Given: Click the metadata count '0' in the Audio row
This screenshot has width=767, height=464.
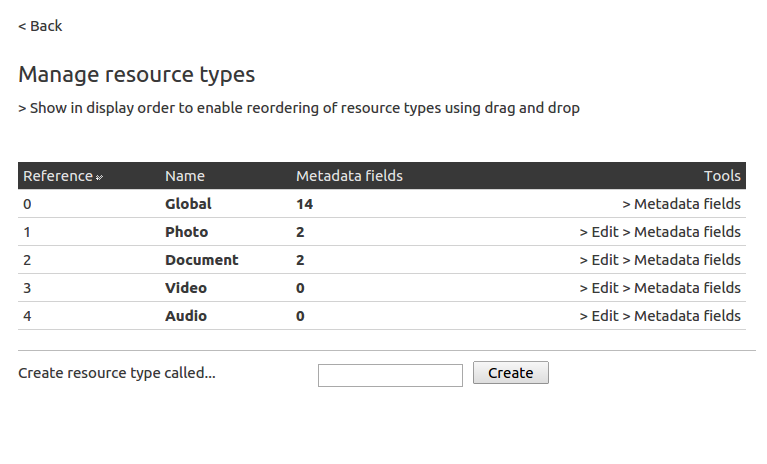Looking at the screenshot, I should (300, 316).
